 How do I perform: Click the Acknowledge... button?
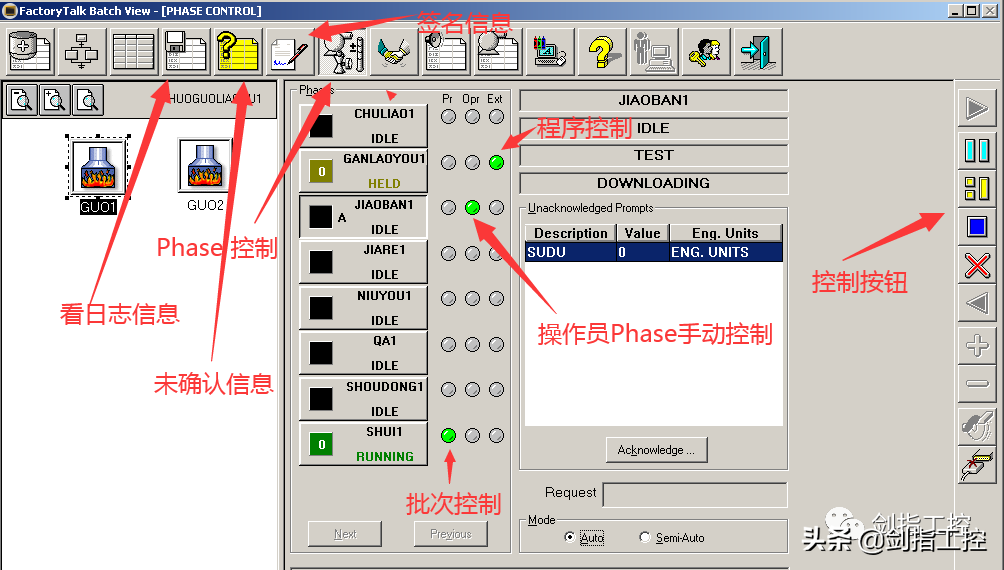pos(656,450)
